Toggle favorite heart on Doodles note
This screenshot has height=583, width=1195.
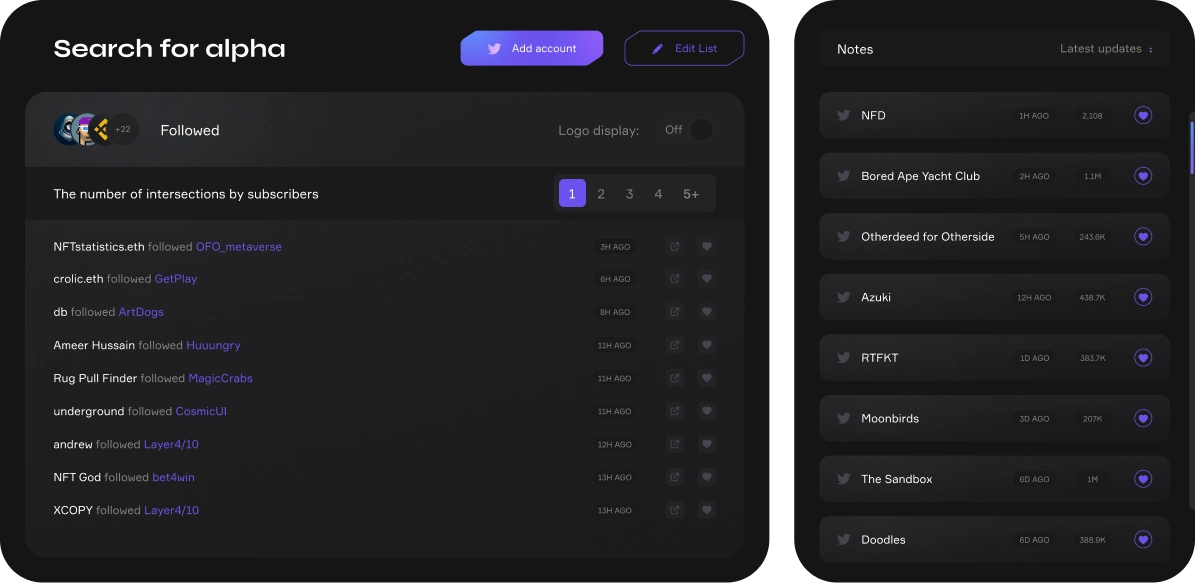point(1142,540)
